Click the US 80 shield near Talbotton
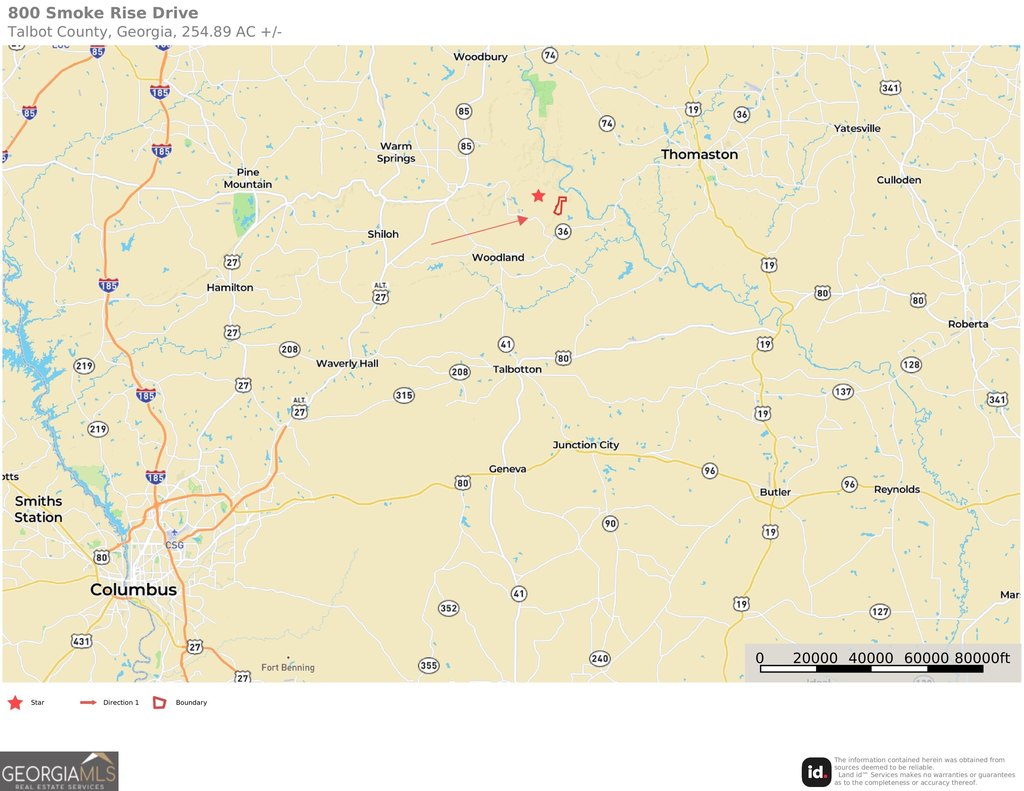 (563, 357)
